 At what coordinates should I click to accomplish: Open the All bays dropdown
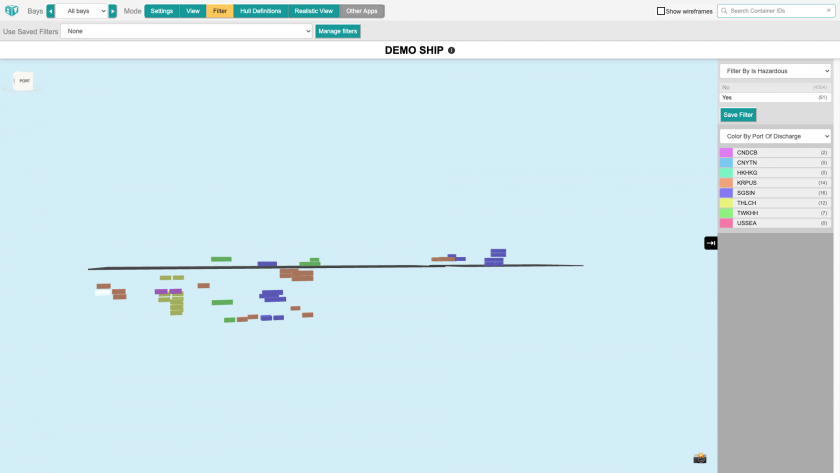tap(82, 11)
